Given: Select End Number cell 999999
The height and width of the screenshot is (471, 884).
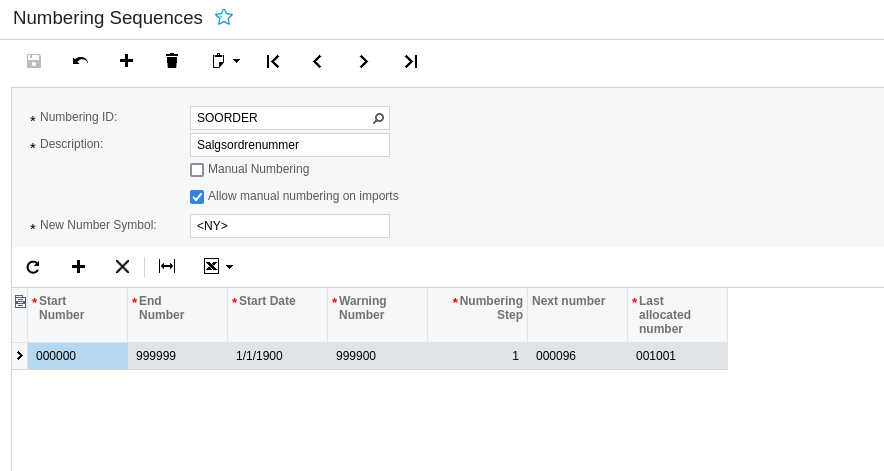Looking at the screenshot, I should tap(178, 356).
